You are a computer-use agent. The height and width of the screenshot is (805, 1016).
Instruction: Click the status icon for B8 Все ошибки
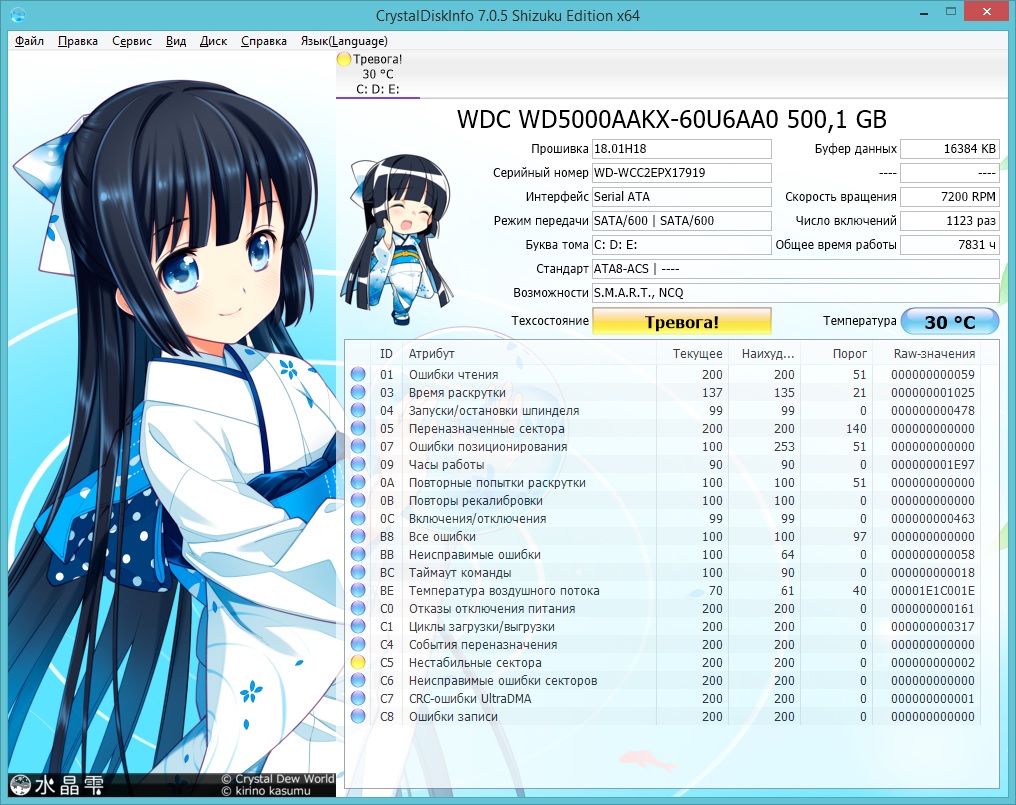click(358, 536)
